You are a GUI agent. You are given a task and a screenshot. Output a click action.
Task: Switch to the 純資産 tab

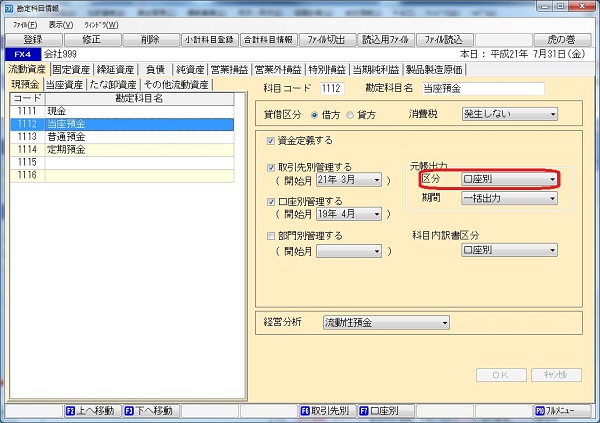point(190,70)
